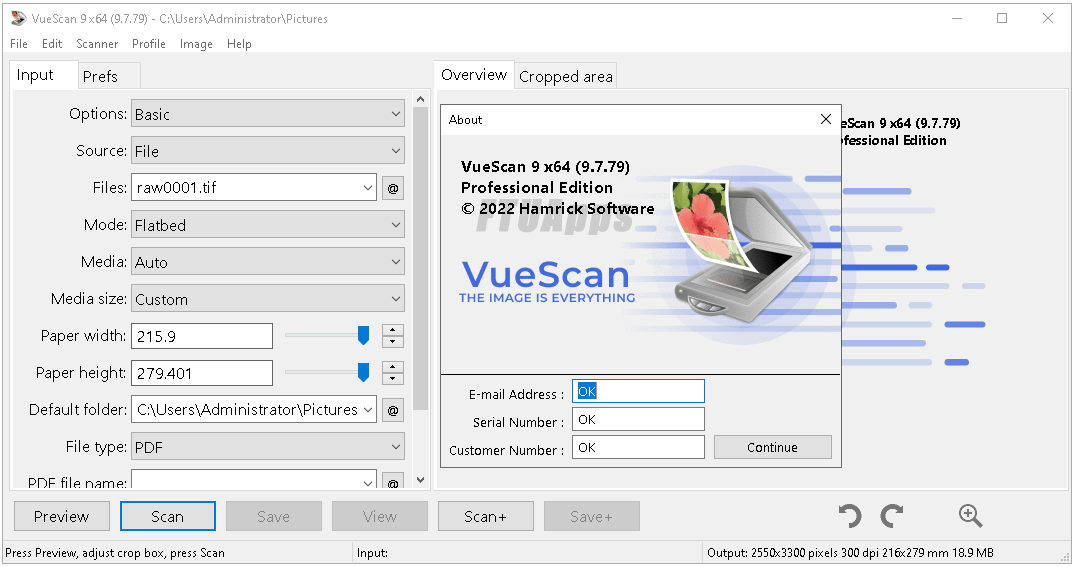Click the @ button next to Files
The height and width of the screenshot is (567, 1074).
392,188
